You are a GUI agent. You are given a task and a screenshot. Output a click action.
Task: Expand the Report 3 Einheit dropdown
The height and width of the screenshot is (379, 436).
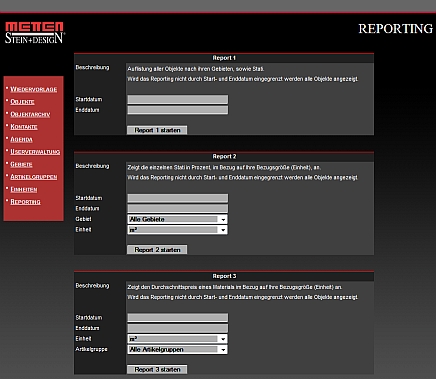coord(178,339)
